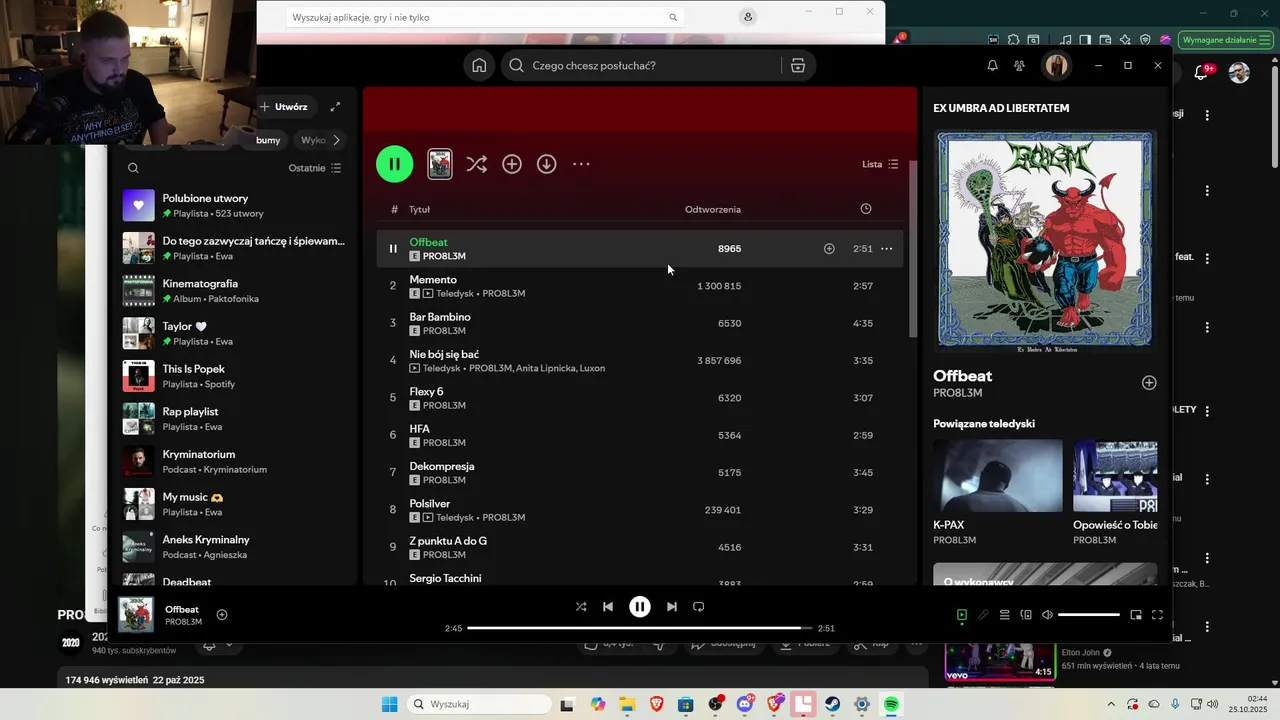Viewport: 1280px width, 720px height.
Task: Skip to the next track
Action: point(672,607)
